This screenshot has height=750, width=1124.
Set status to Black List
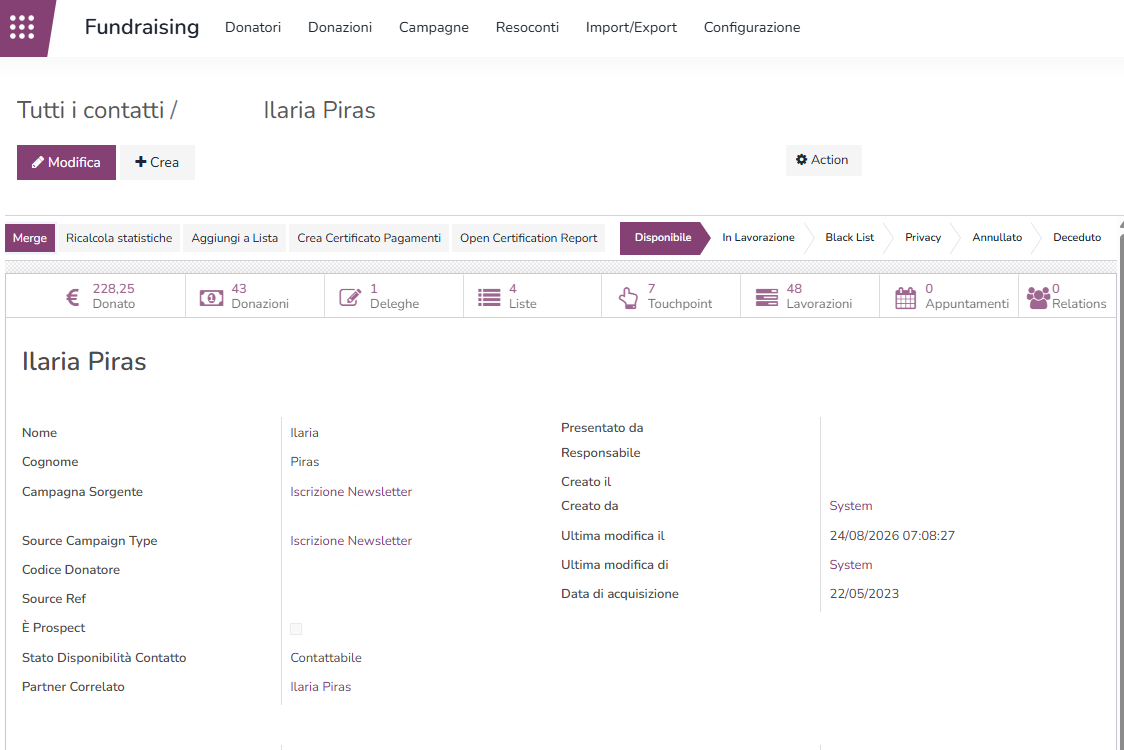tap(849, 238)
